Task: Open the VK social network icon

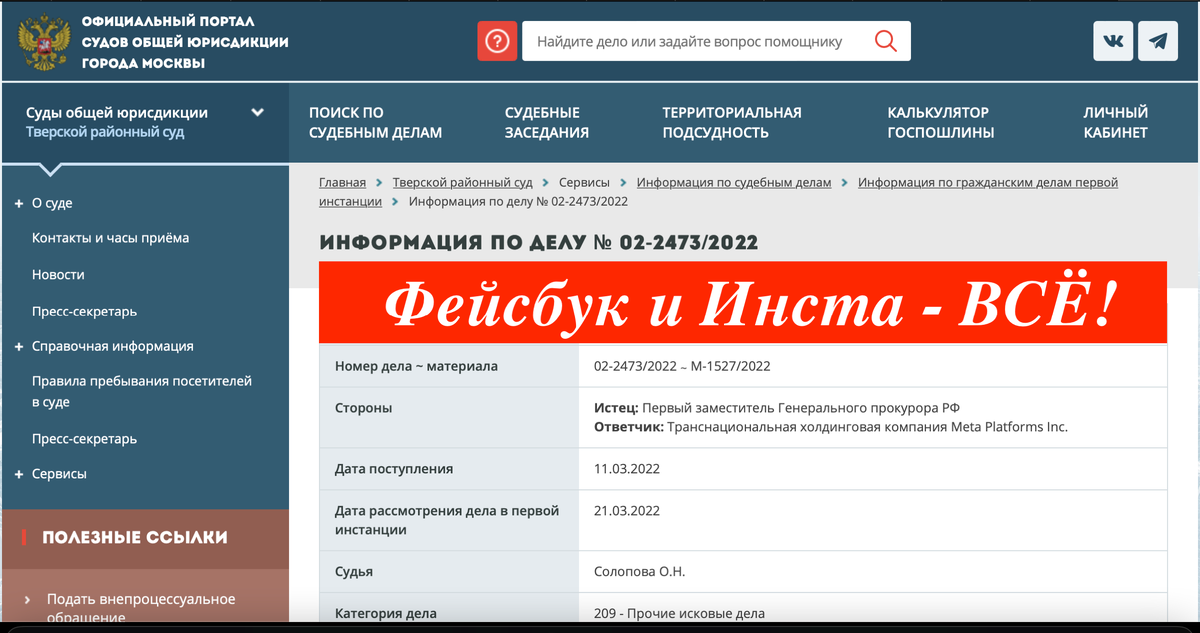Action: pos(1113,41)
